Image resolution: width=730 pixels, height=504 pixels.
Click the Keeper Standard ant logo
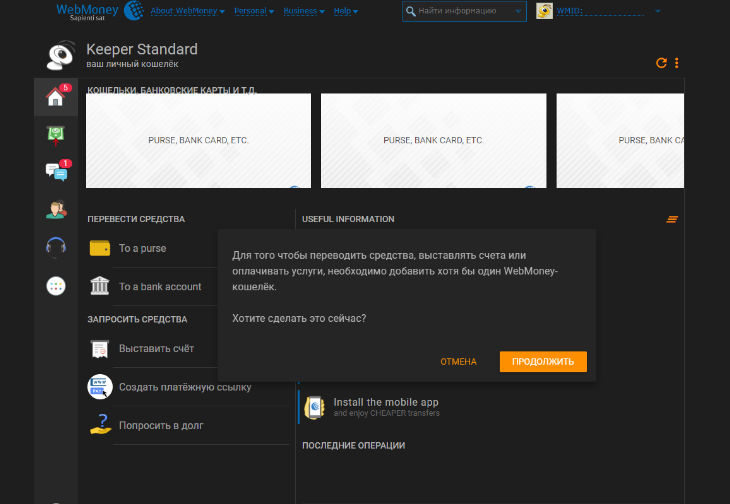61,55
